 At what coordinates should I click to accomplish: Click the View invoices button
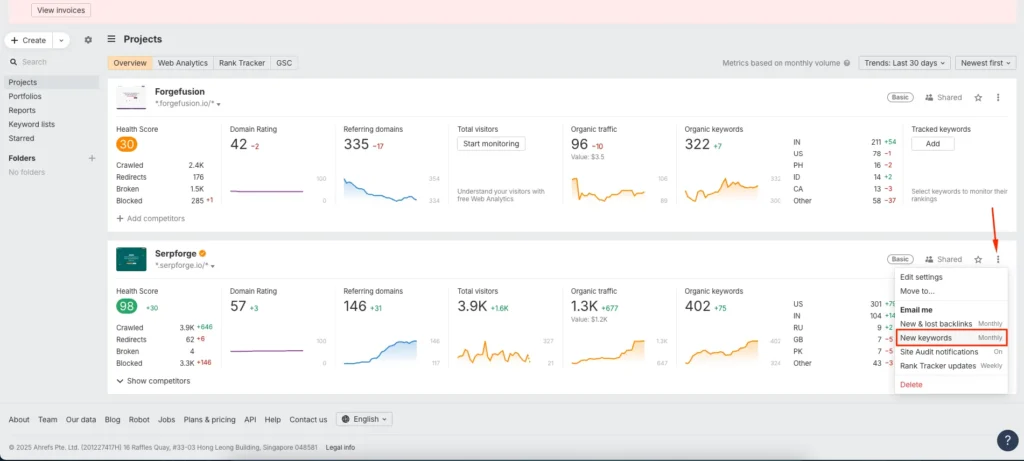(x=61, y=10)
